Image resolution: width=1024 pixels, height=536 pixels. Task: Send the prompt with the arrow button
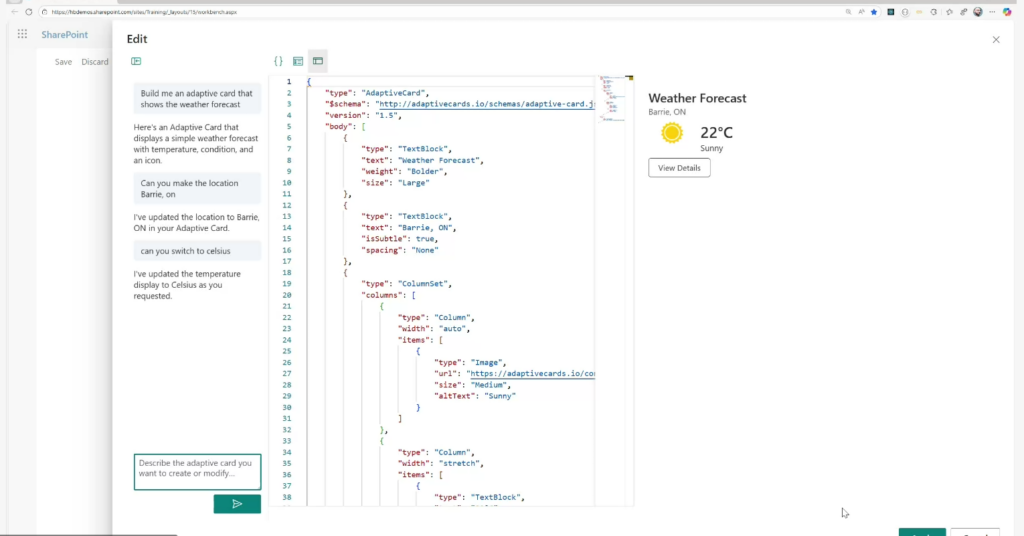coord(237,504)
